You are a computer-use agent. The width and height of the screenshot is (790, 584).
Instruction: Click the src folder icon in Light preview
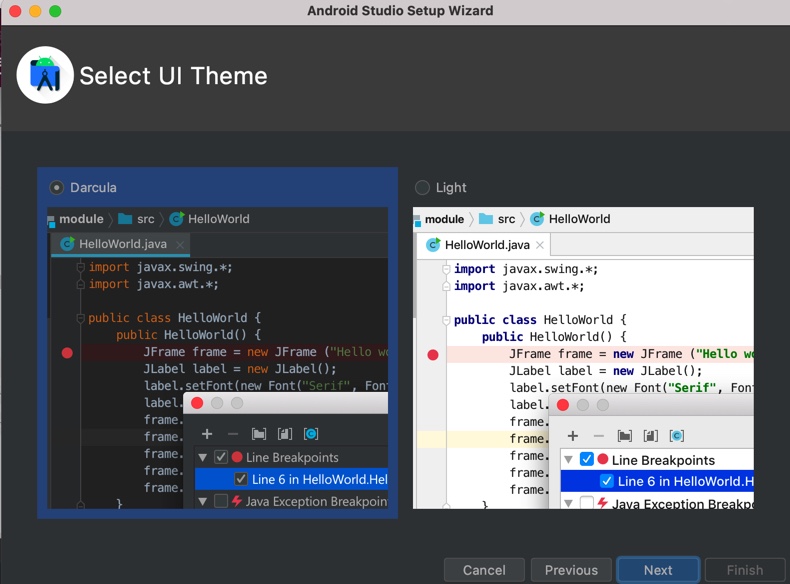click(x=486, y=219)
